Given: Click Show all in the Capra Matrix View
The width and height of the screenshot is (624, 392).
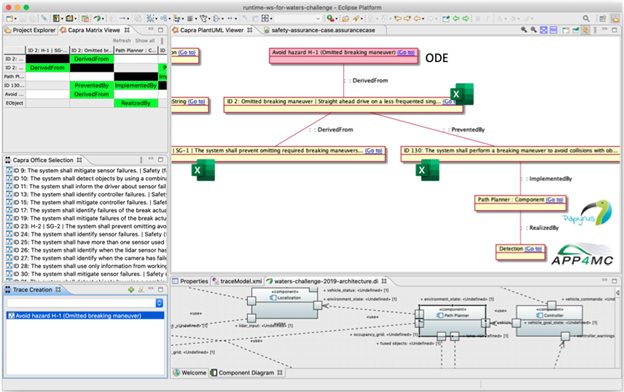Looking at the screenshot, I should (x=145, y=41).
